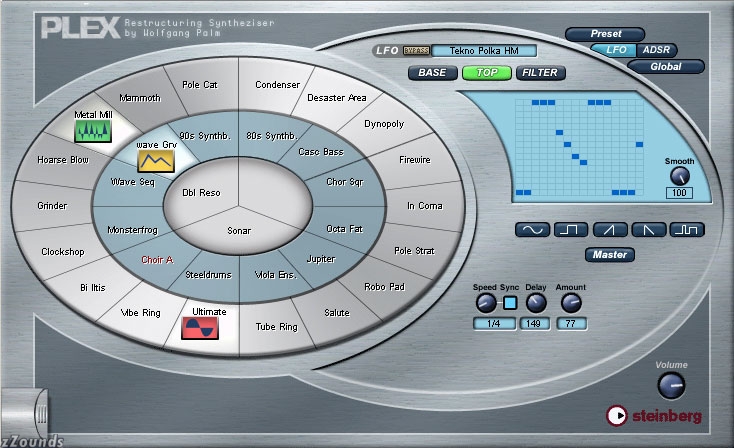The image size is (734, 448).
Task: Toggle the LFO Bypass switch
Action: tap(416, 51)
